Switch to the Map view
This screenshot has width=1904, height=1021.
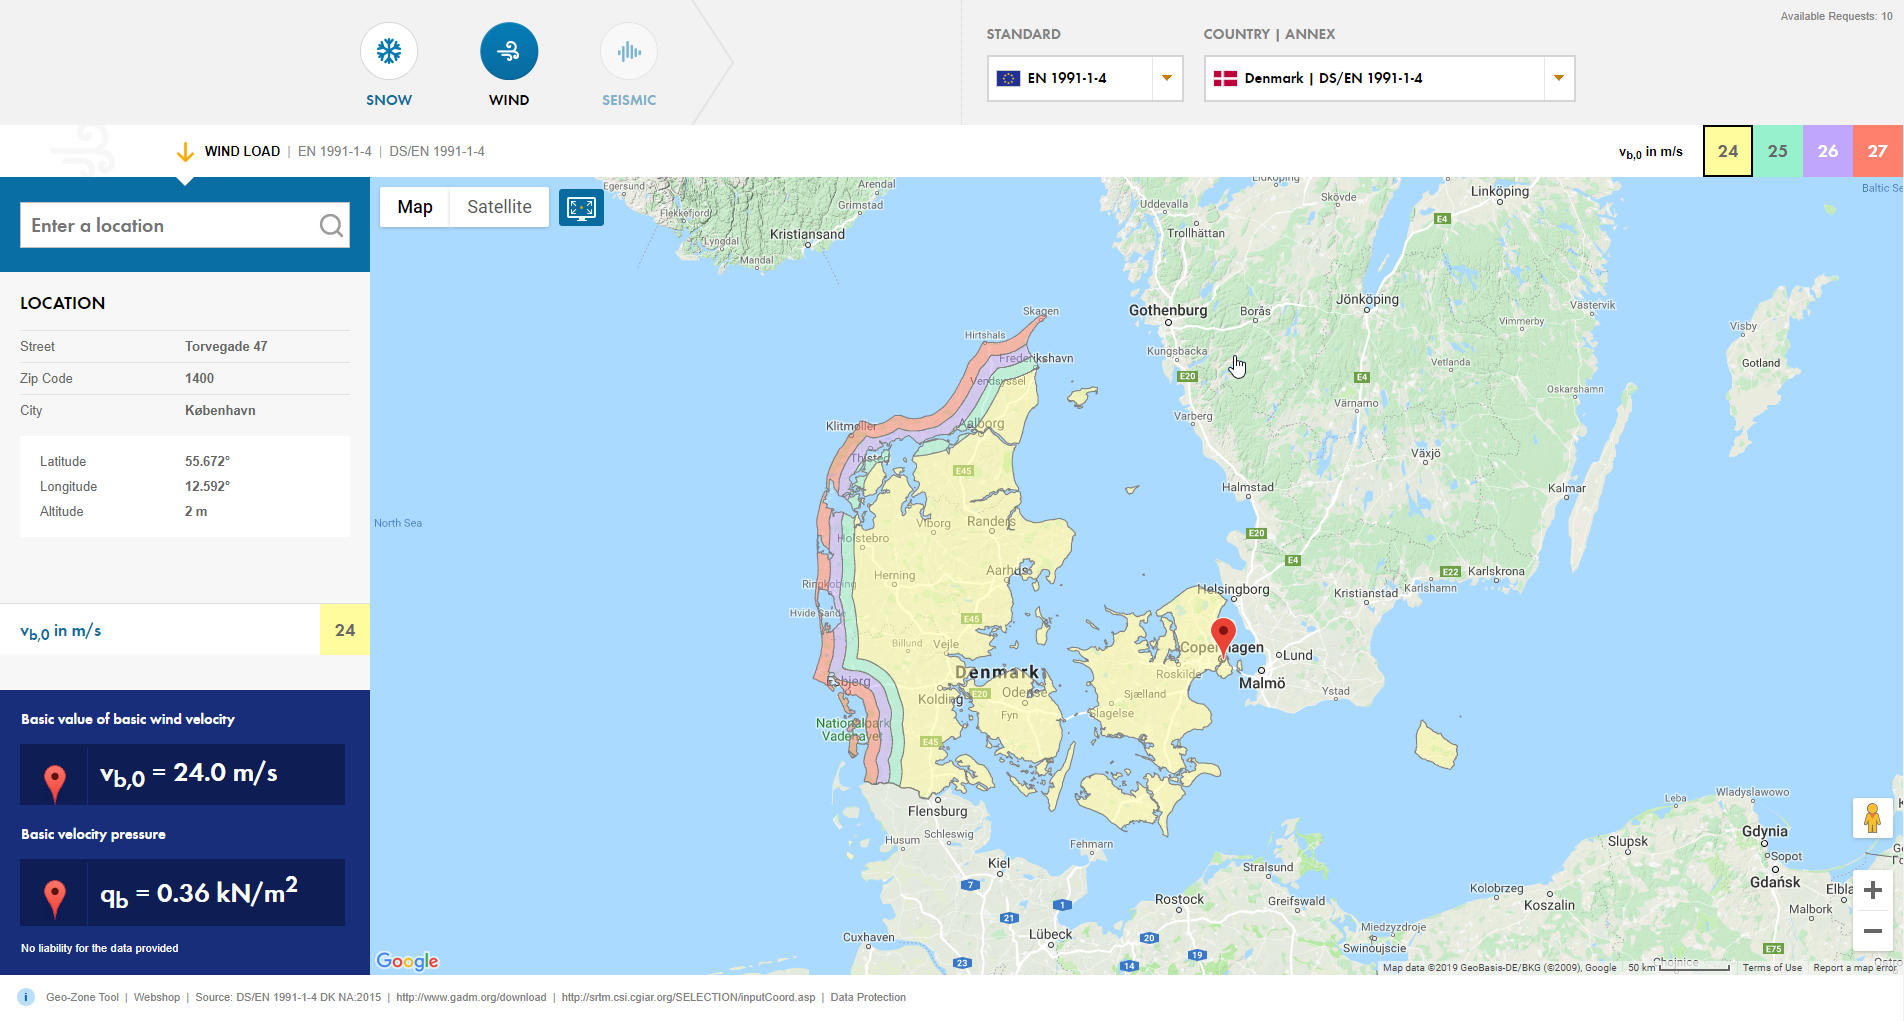(414, 207)
